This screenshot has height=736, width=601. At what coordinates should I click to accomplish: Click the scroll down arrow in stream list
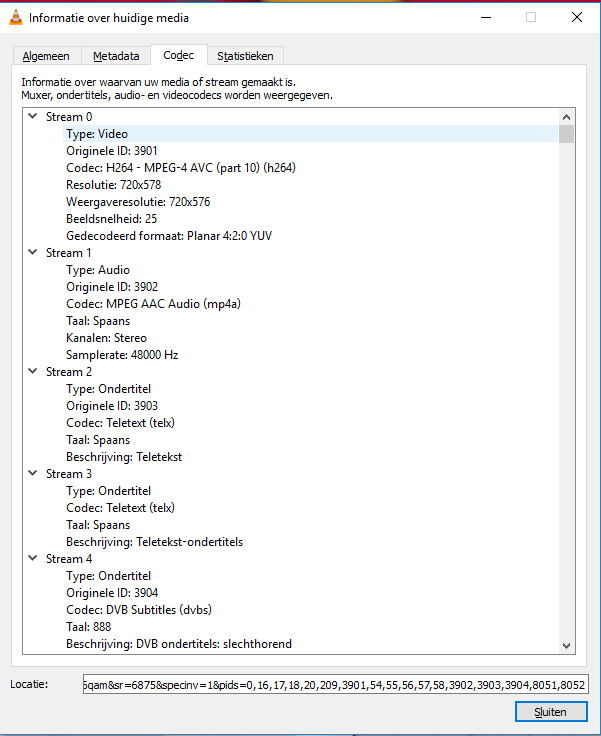pyautogui.click(x=567, y=645)
